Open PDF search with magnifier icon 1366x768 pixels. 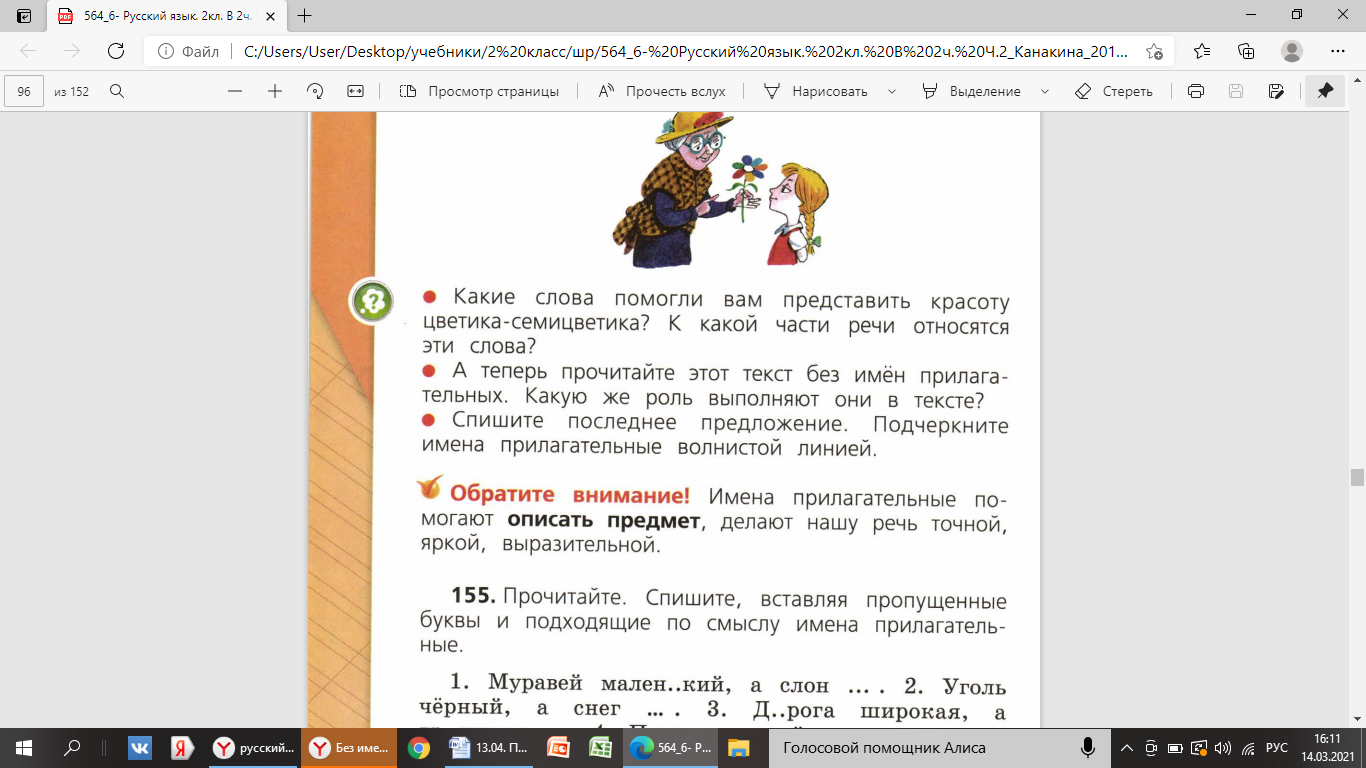click(x=117, y=91)
